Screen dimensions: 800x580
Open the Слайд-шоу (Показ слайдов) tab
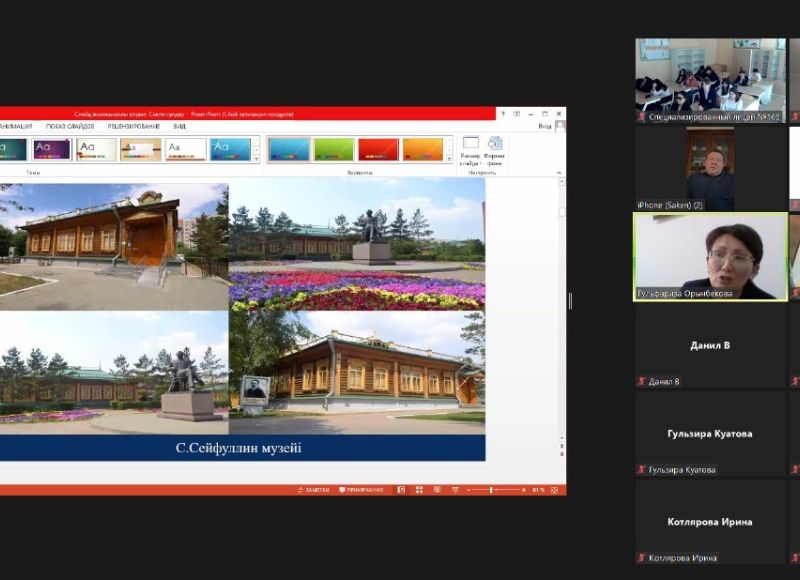70,127
